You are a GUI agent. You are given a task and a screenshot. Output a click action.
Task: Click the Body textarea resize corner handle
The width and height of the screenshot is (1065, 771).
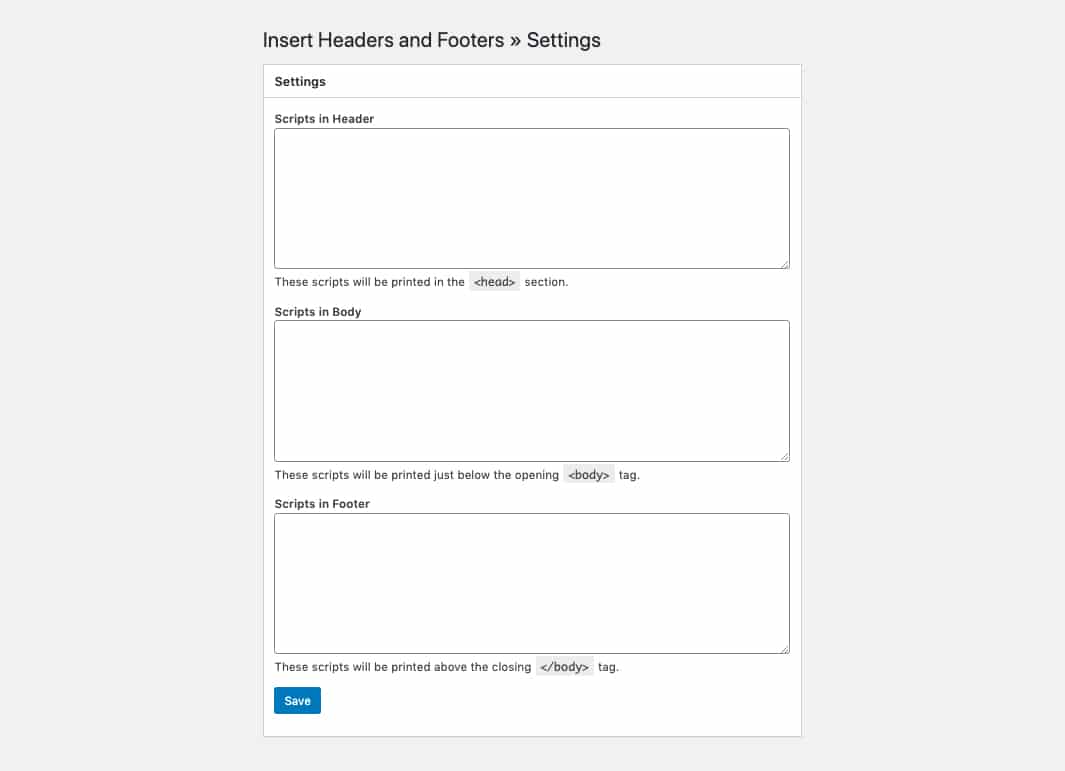click(x=784, y=457)
